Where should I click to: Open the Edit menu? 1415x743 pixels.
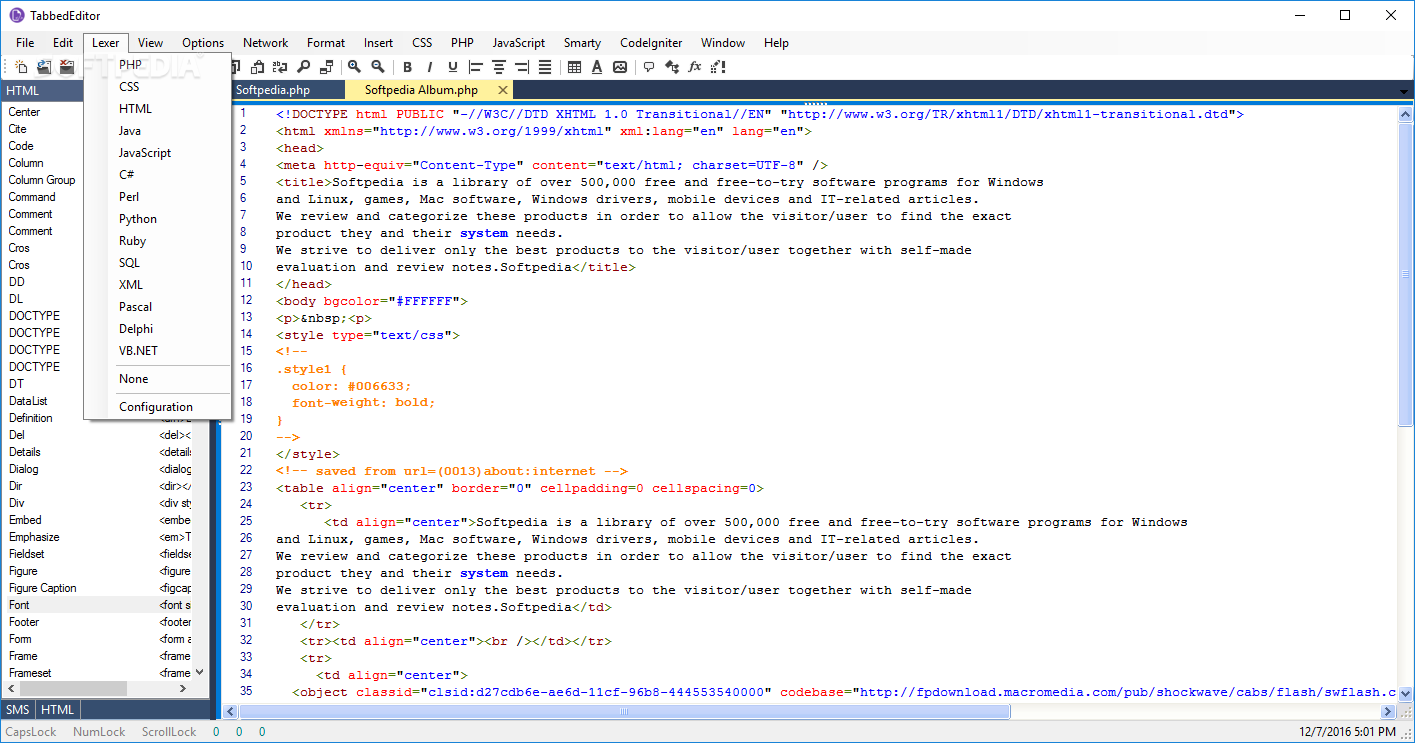[x=63, y=43]
